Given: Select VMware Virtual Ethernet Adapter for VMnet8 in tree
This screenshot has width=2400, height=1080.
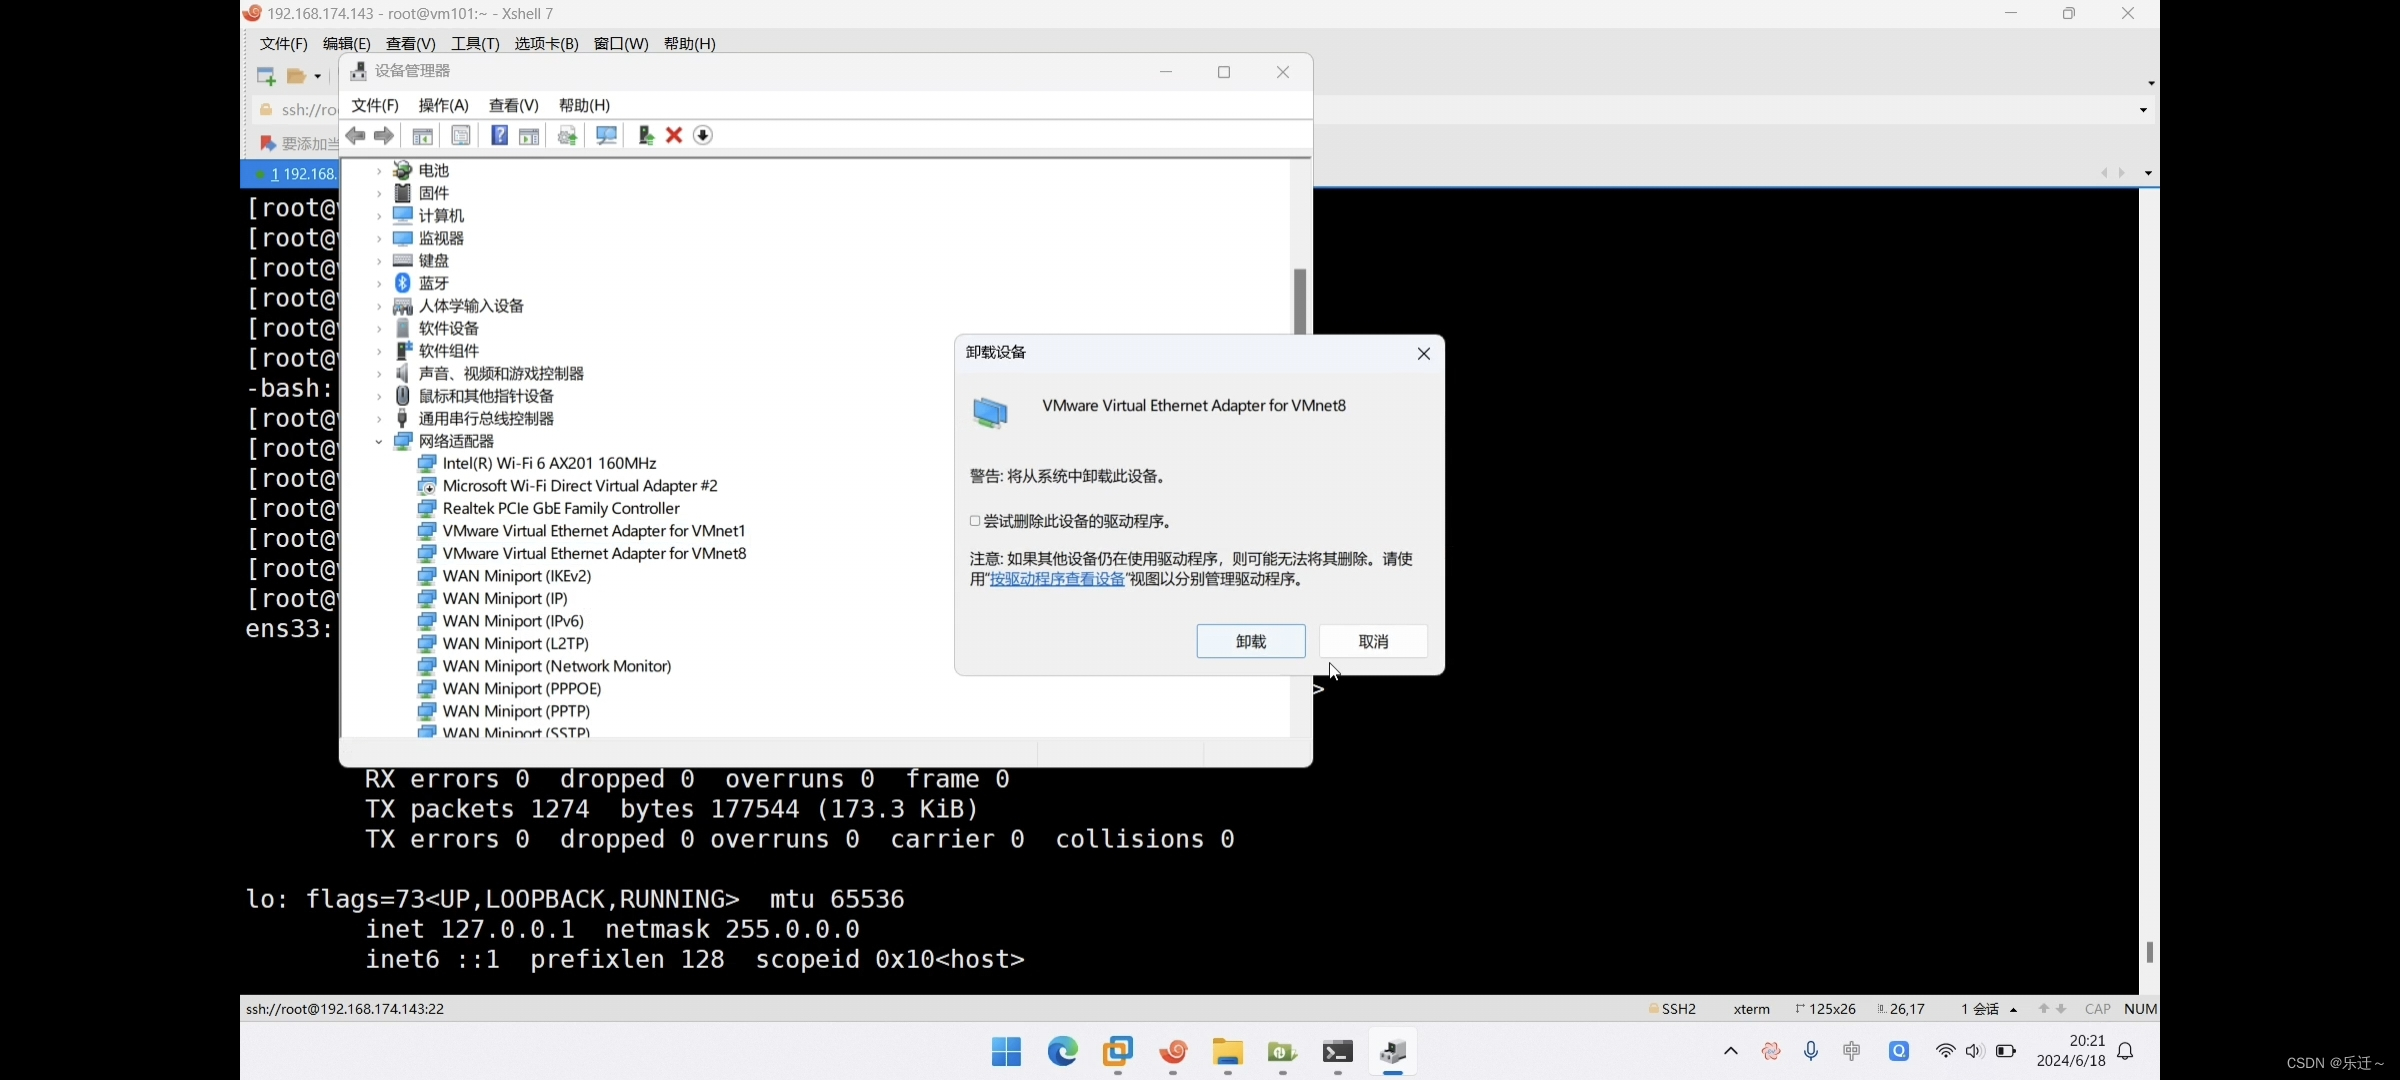Looking at the screenshot, I should coord(594,554).
